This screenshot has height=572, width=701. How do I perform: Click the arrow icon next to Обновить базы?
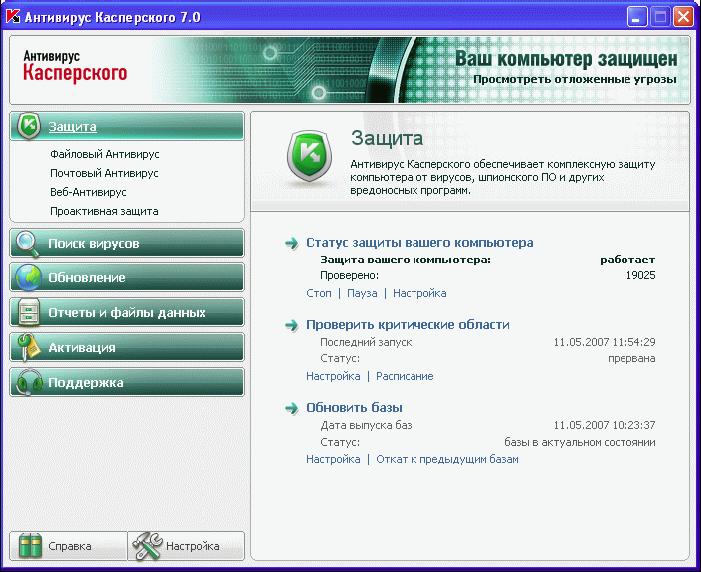[291, 408]
